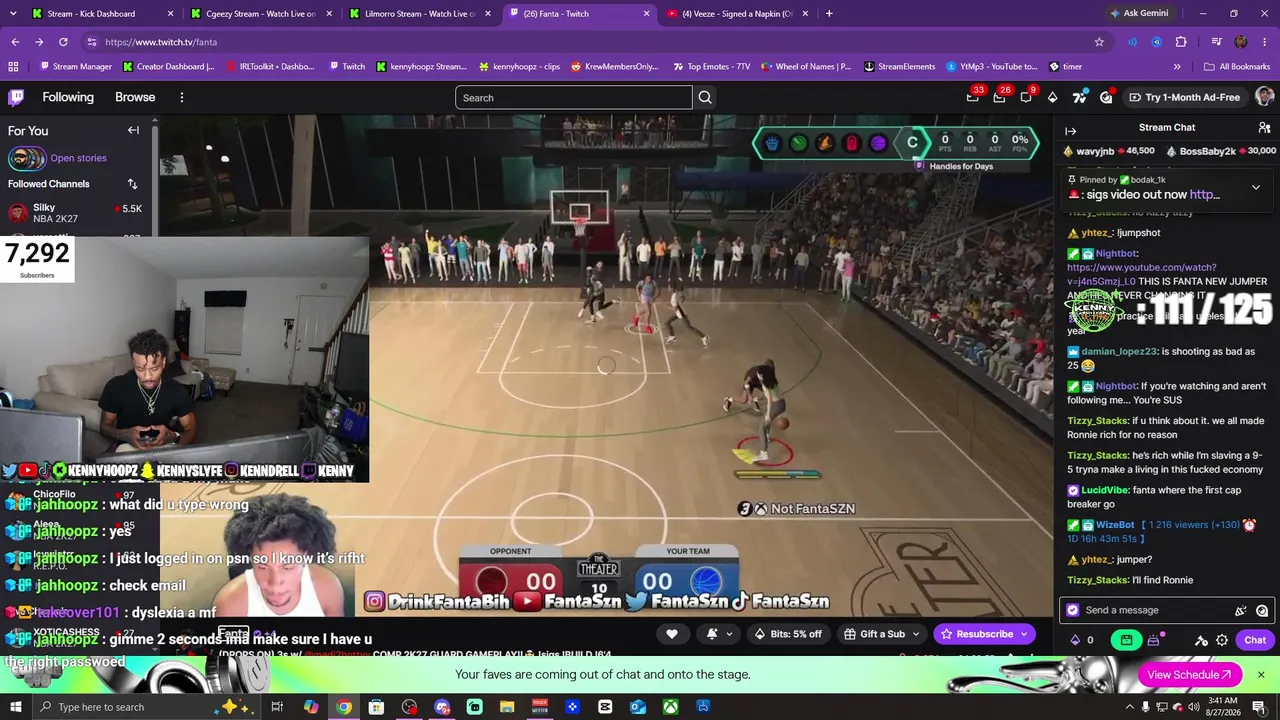1280x720 pixels.
Task: Open the notification bell dropdown
Action: [720, 634]
